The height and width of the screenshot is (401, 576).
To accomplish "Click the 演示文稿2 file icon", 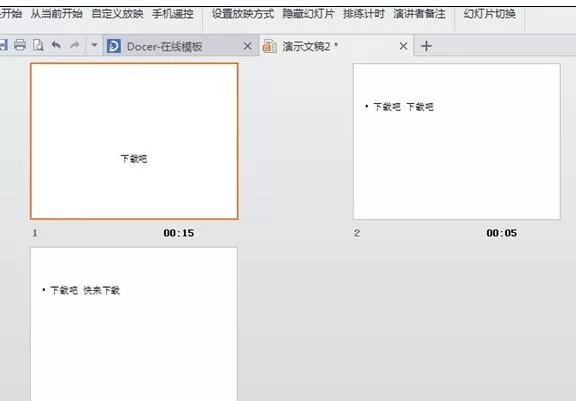I will [270, 46].
